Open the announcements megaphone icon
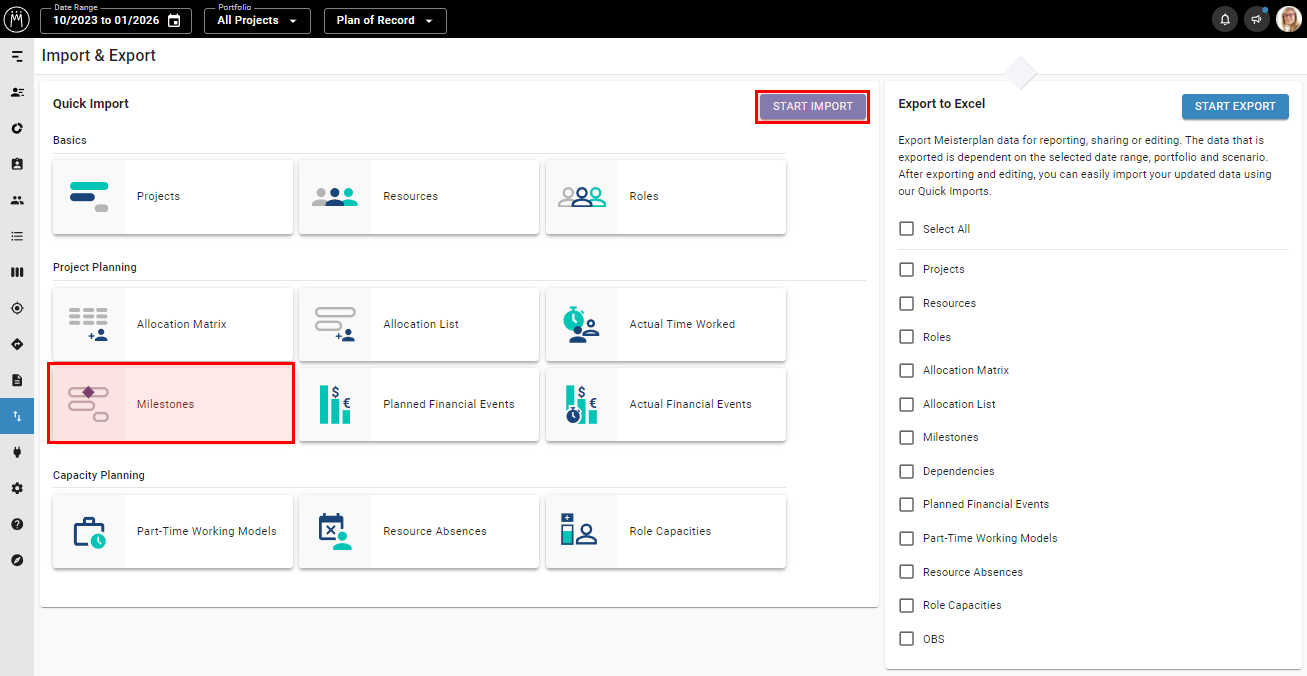The height and width of the screenshot is (676, 1307). (x=1257, y=19)
